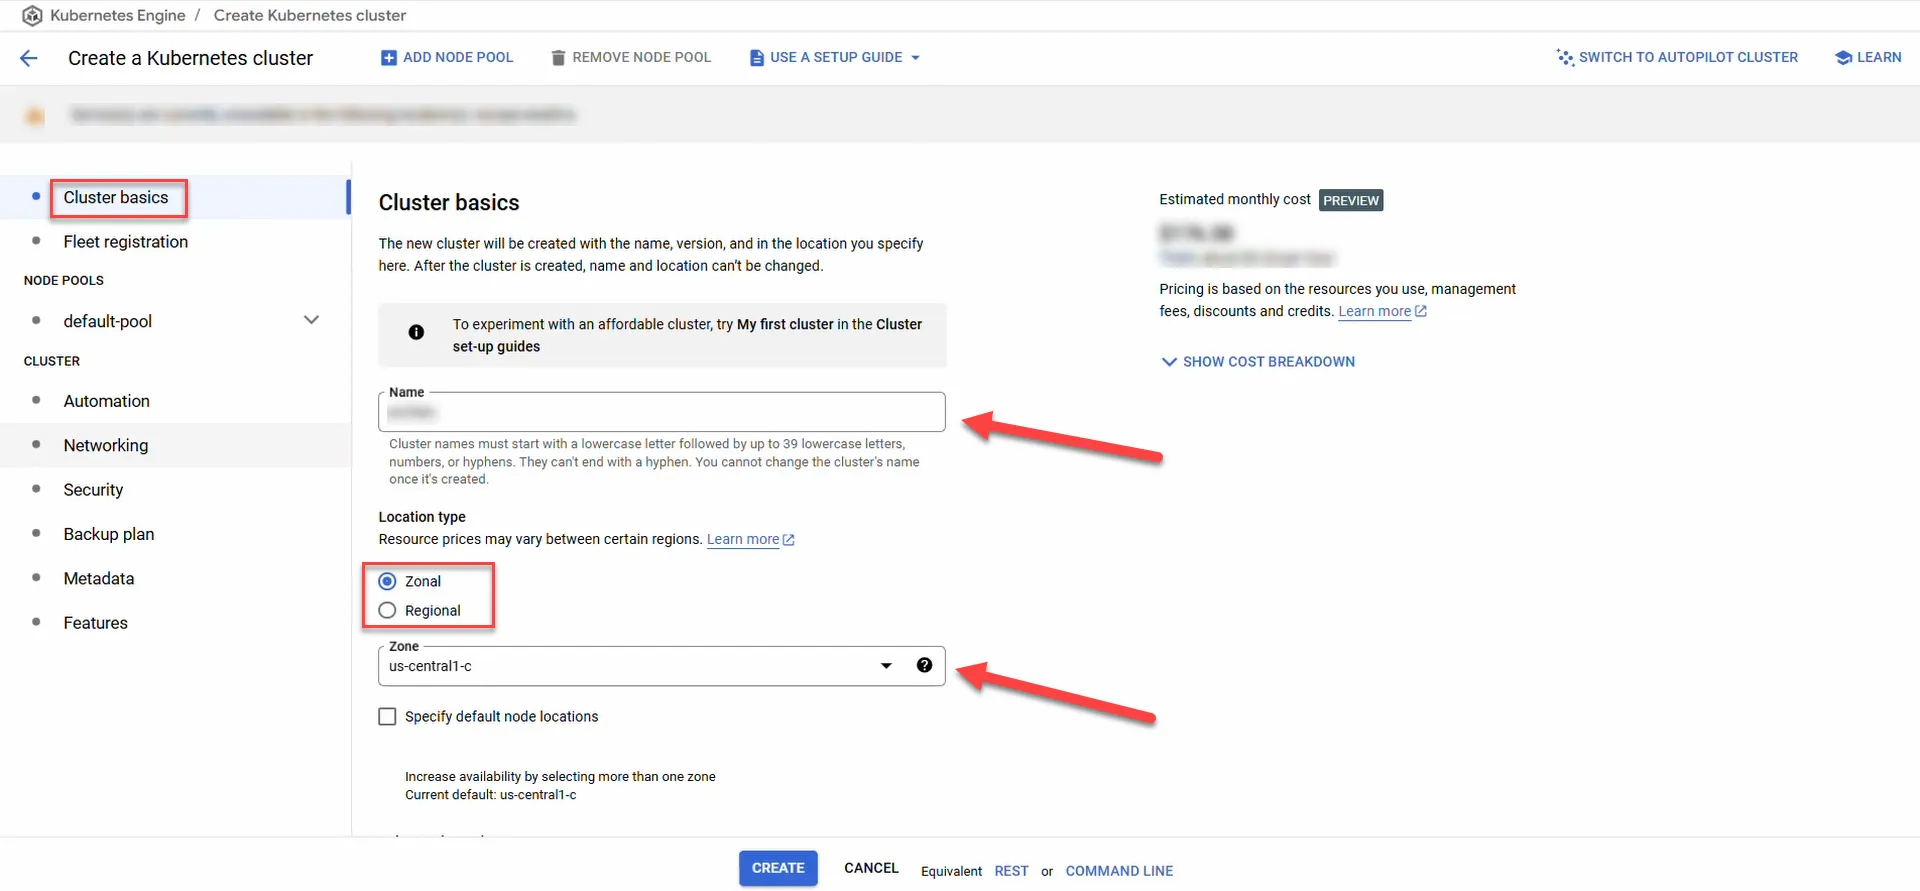Click Add Node Pool
The width and height of the screenshot is (1920, 891).
coord(447,58)
